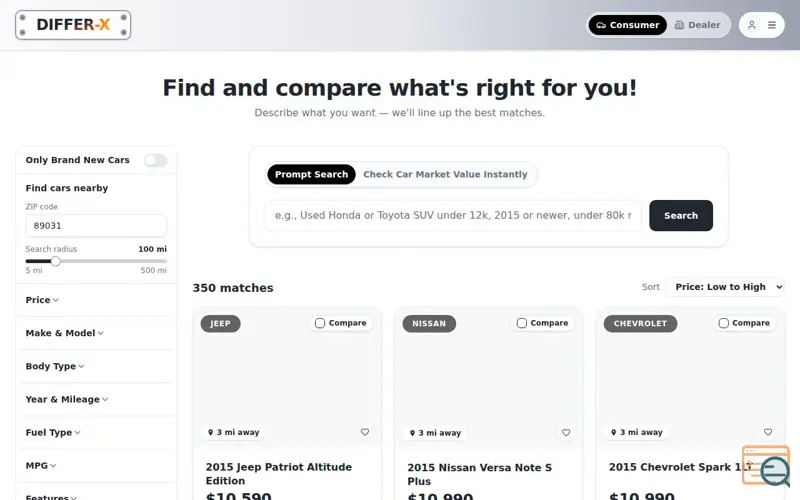The image size is (800, 500).
Task: Favorite the Jeep Patriot with heart icon
Action: point(365,432)
